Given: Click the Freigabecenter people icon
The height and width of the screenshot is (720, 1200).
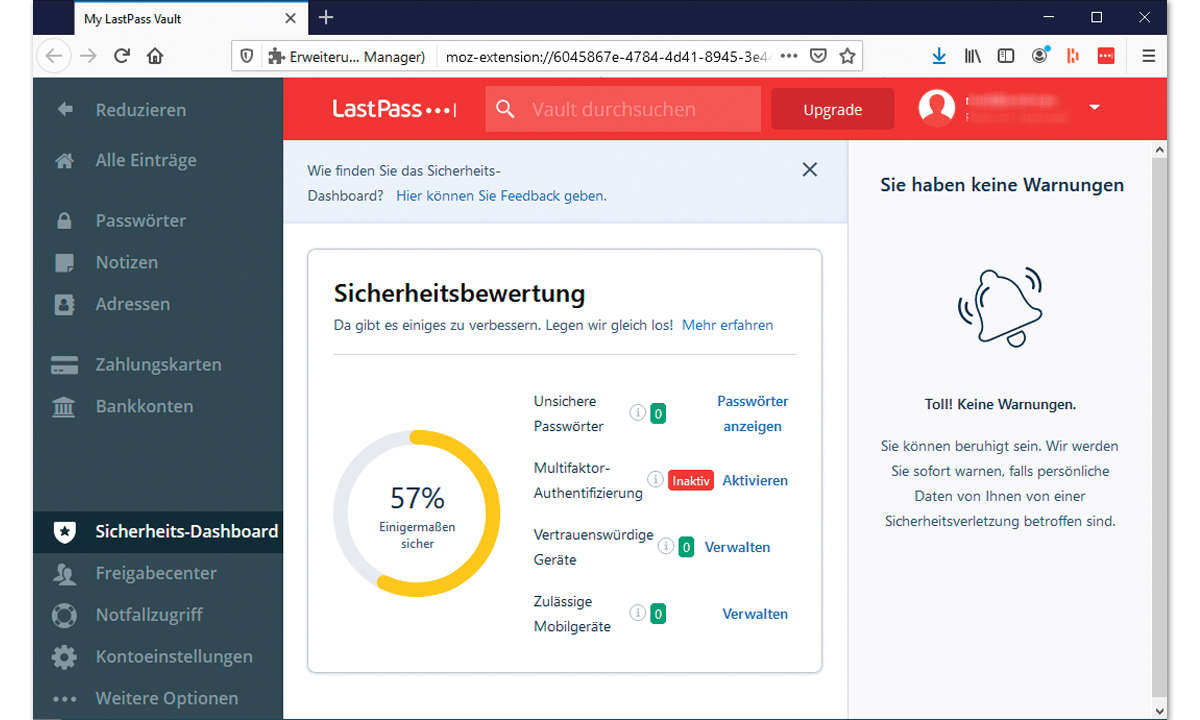Looking at the screenshot, I should (x=64, y=574).
